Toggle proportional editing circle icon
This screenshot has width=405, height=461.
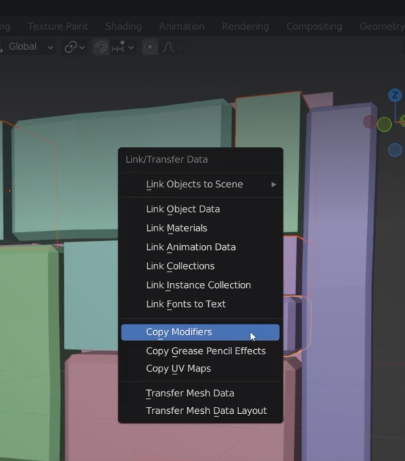click(x=150, y=47)
